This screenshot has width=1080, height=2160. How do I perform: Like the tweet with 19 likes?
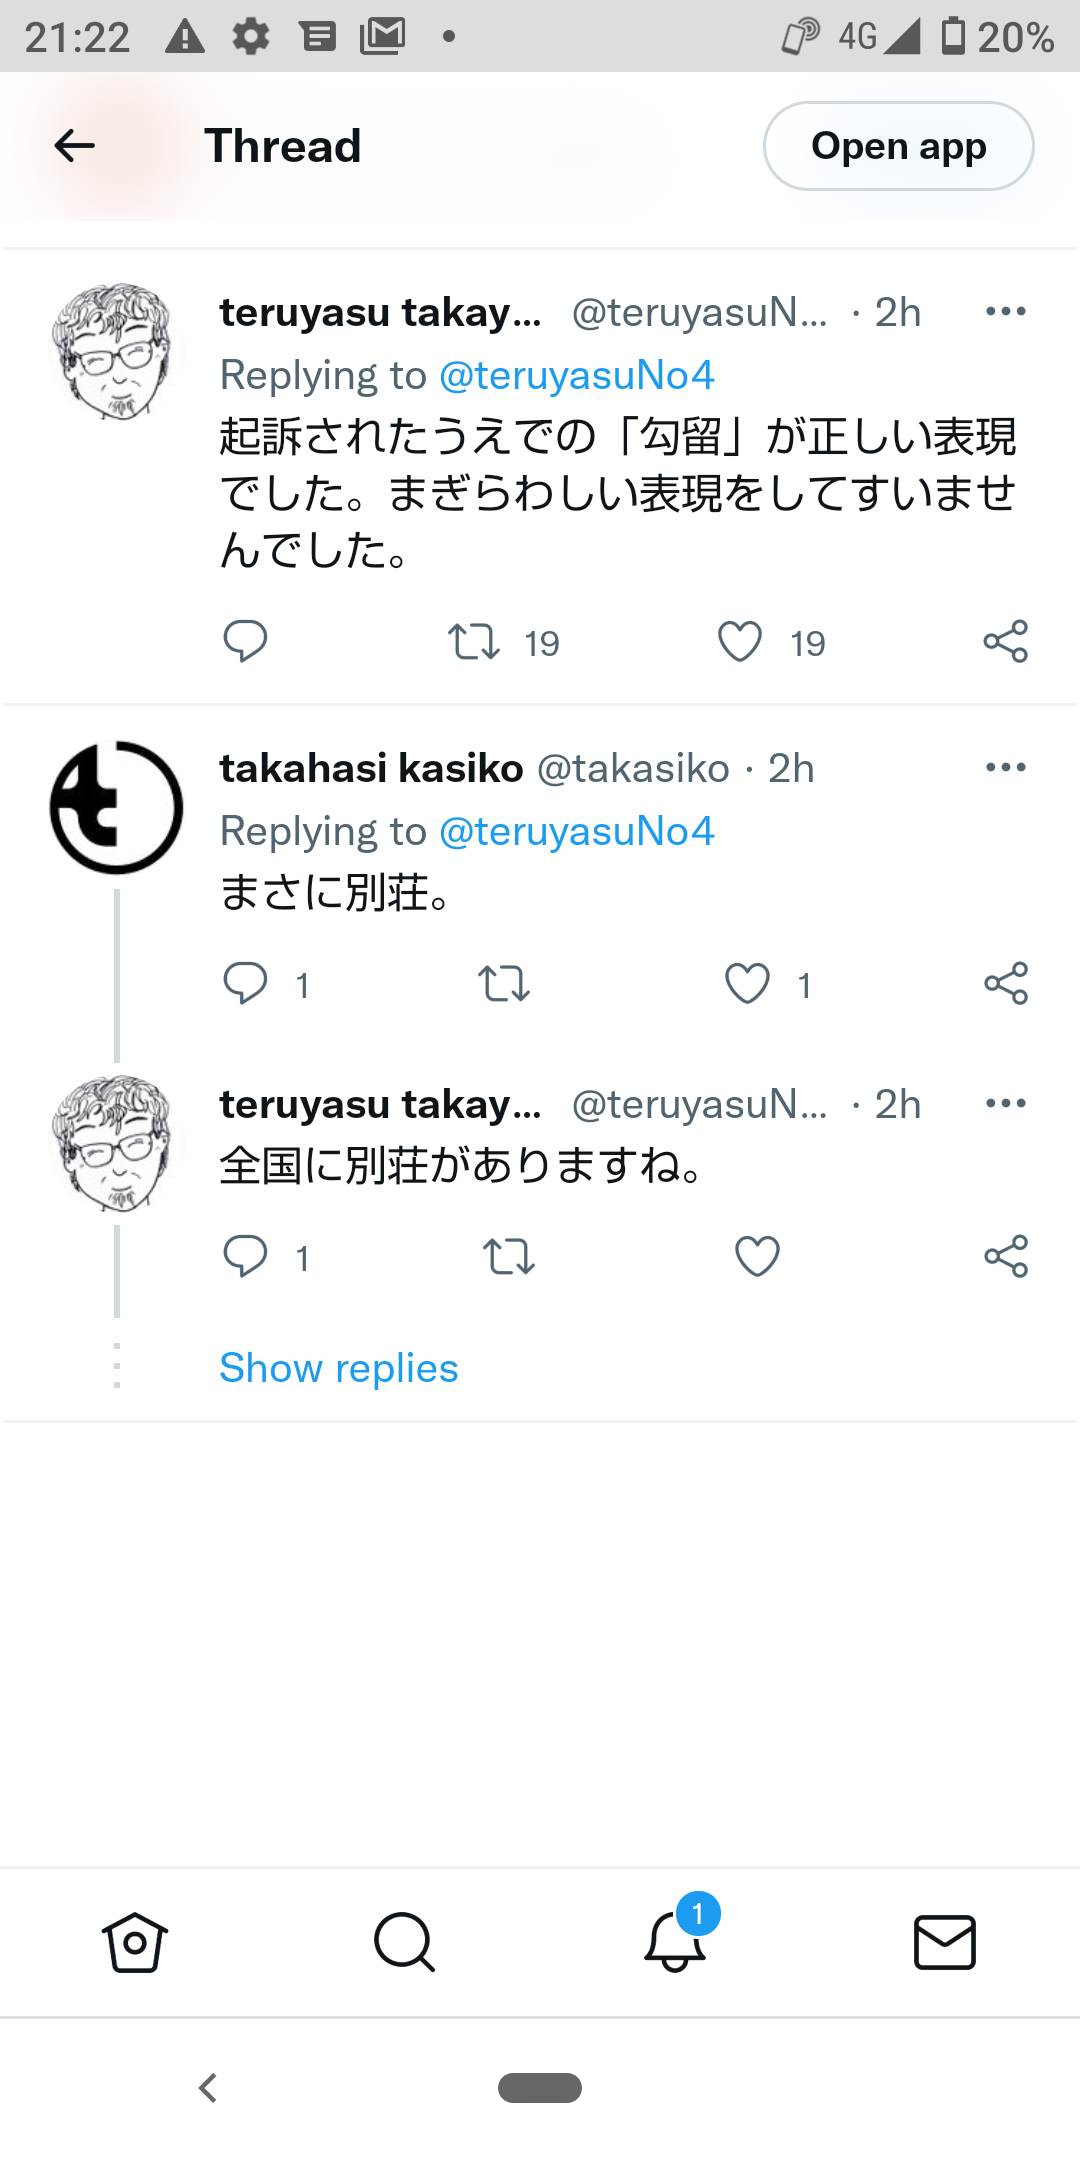click(740, 641)
